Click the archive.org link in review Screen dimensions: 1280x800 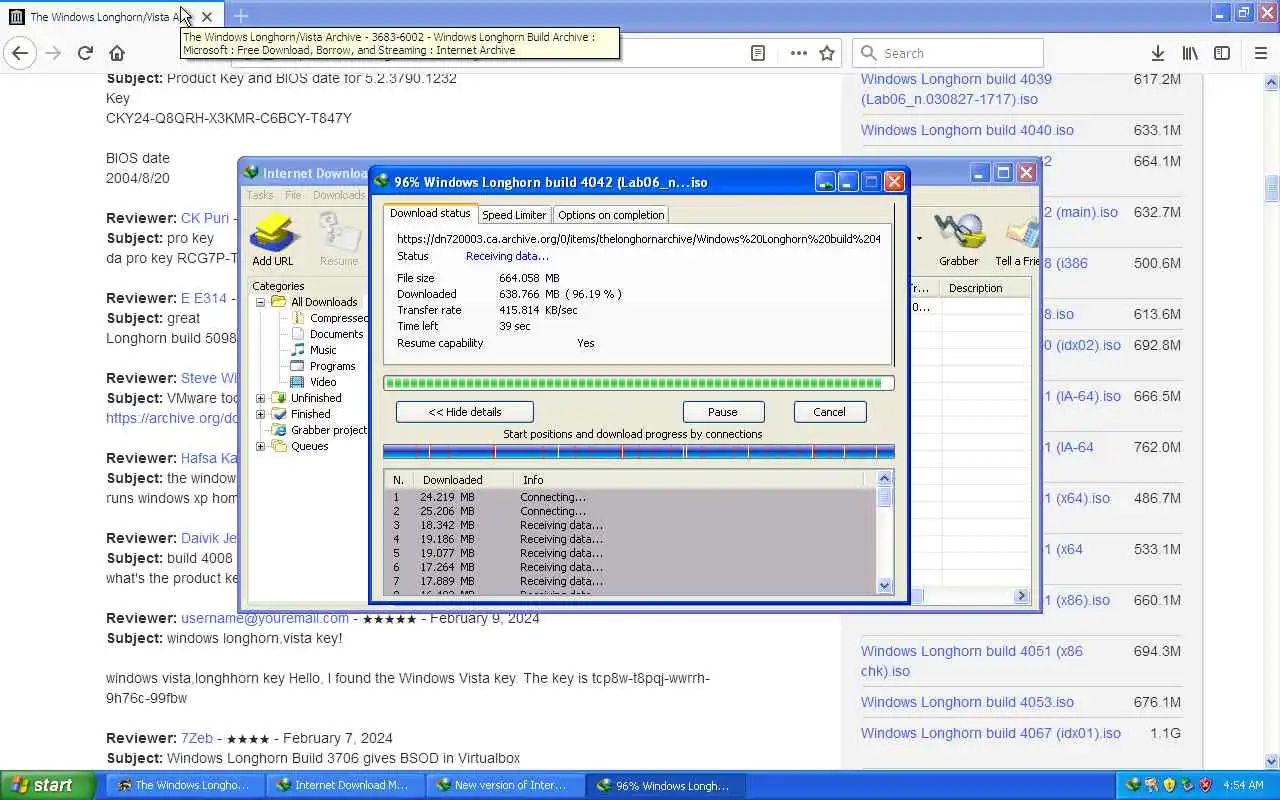pos(172,418)
